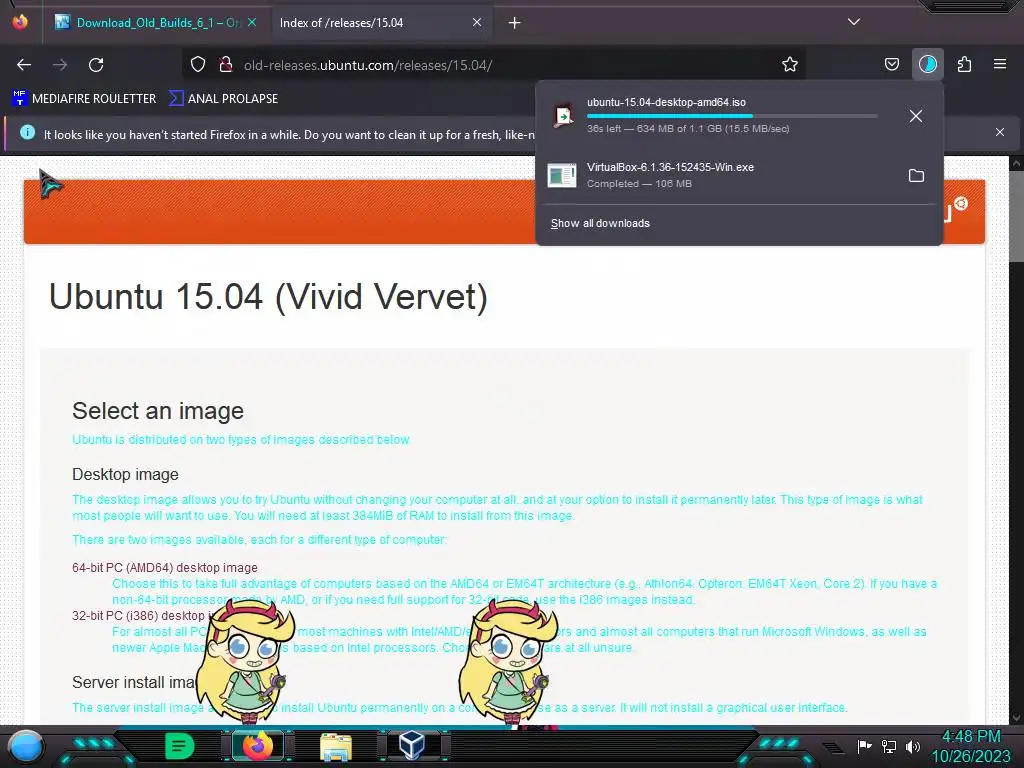Image resolution: width=1024 pixels, height=768 pixels.
Task: Save page to Pocket
Action: (x=891, y=65)
